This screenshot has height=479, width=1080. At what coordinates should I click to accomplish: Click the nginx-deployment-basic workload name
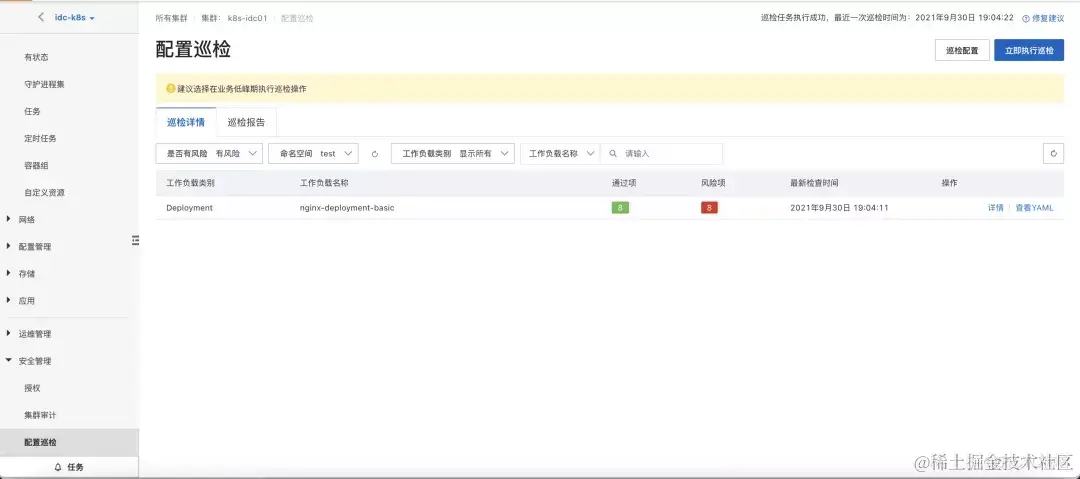pos(347,207)
